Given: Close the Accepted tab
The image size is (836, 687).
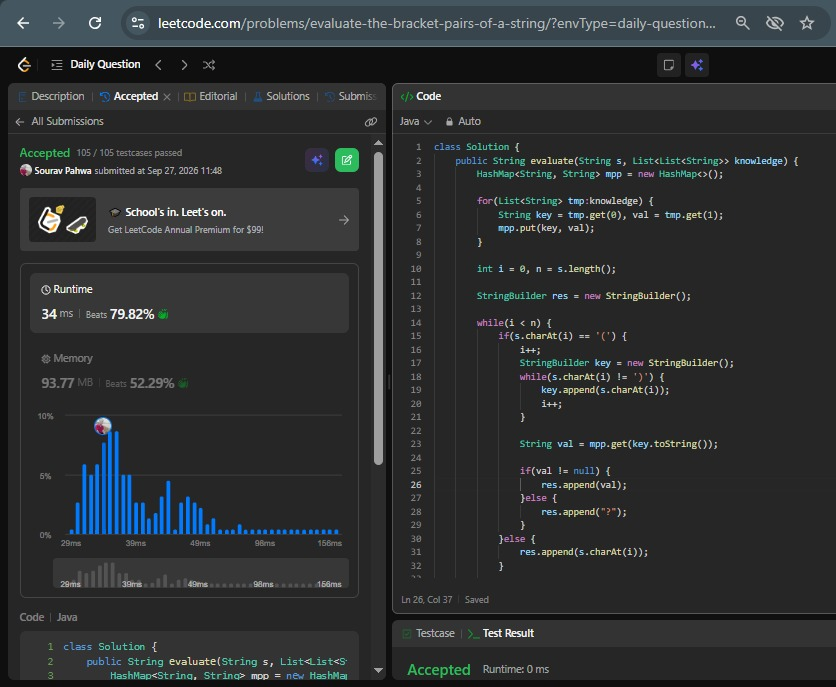Looking at the screenshot, I should click(x=167, y=97).
